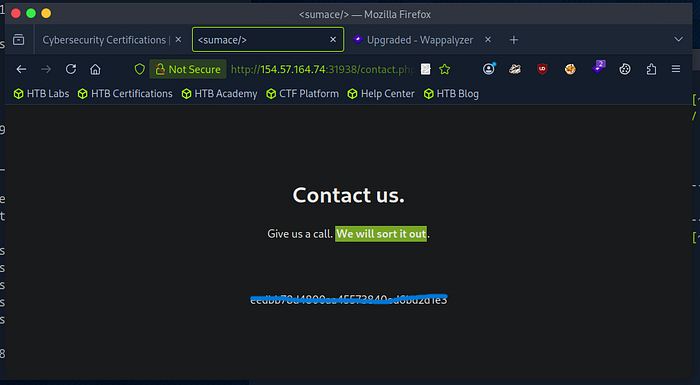Image resolution: width=700 pixels, height=385 pixels.
Task: Open the Firefox application hamburger menu
Action: pyautogui.click(x=676, y=69)
